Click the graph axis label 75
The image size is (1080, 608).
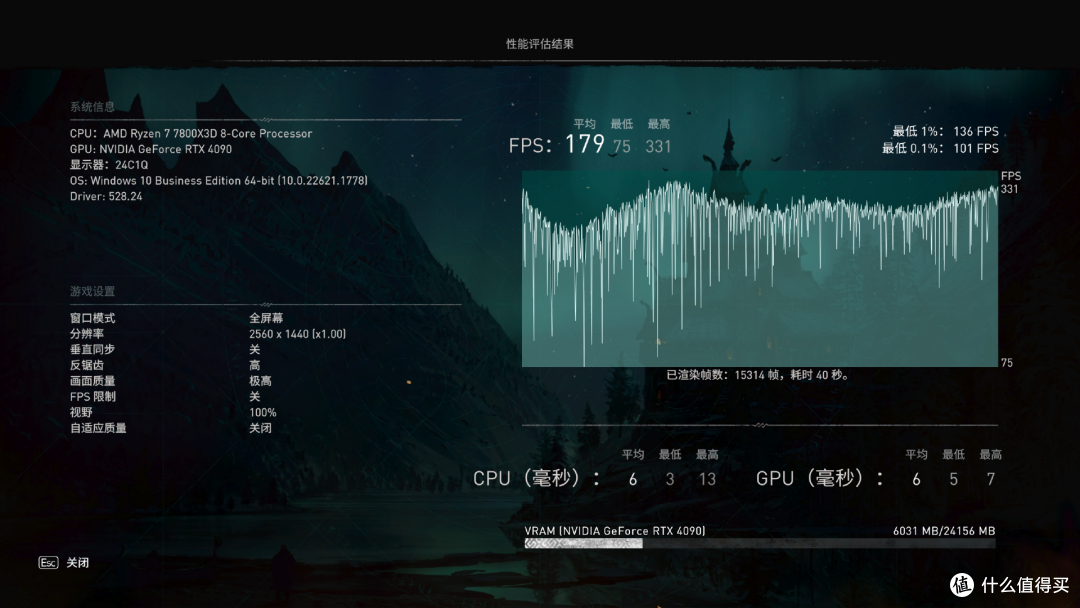[1007, 363]
